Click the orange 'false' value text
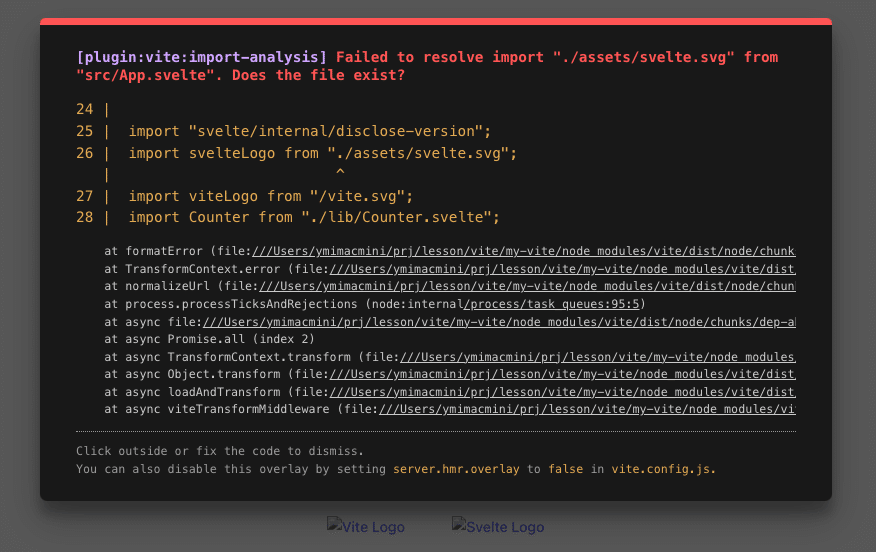 (565, 469)
